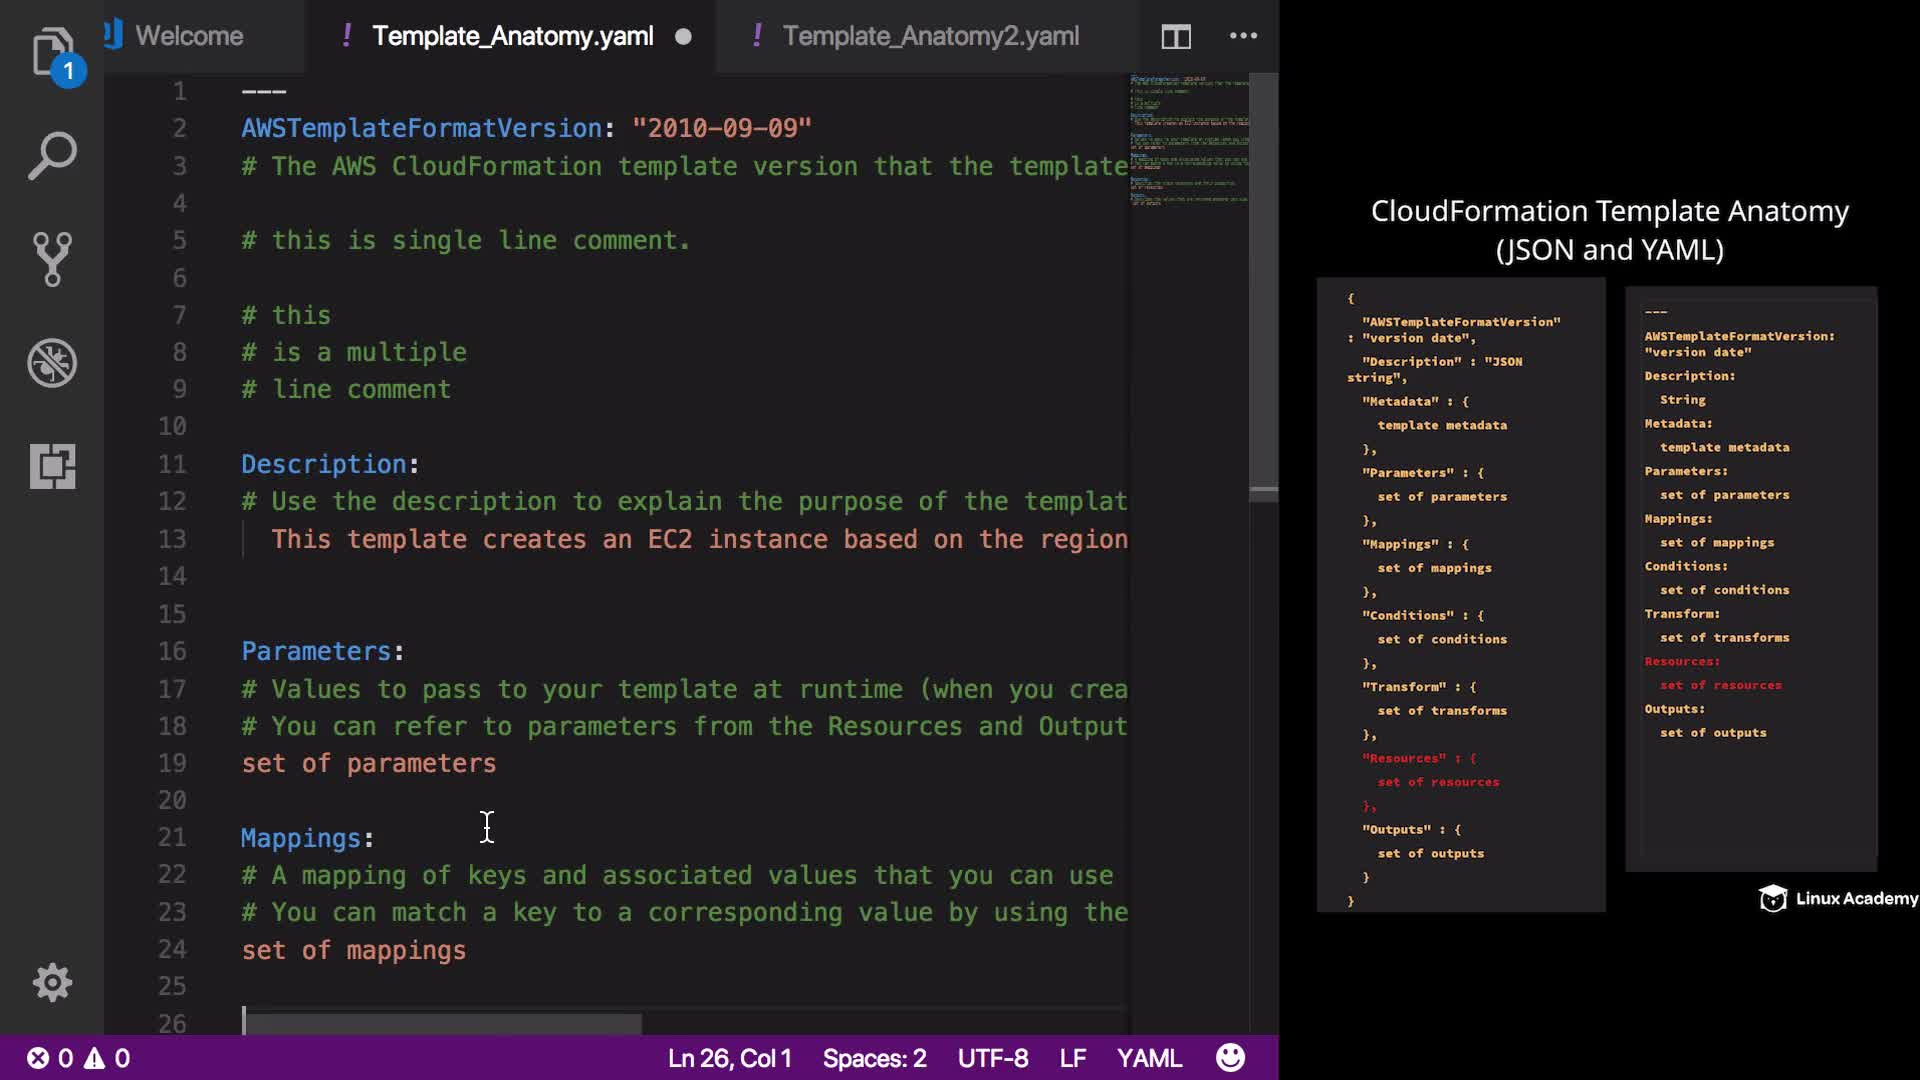
Task: Open the Search panel icon
Action: click(52, 156)
